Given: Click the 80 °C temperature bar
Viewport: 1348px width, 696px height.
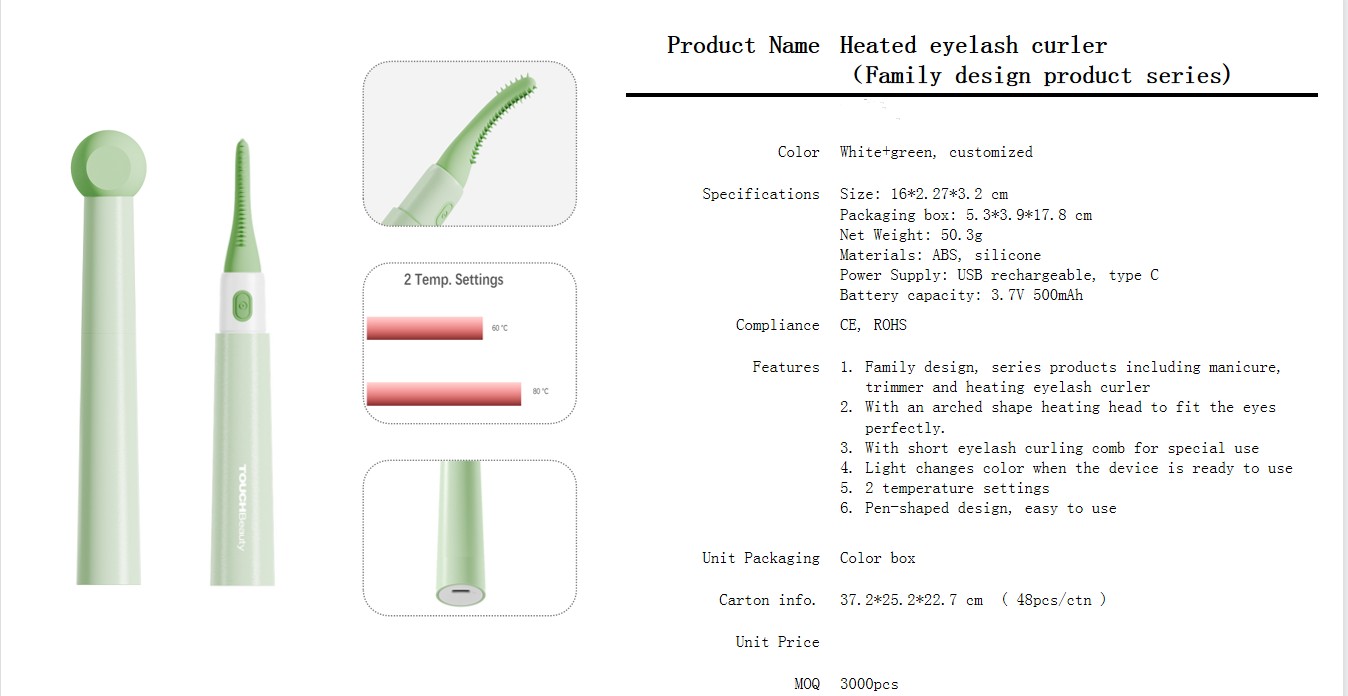Looking at the screenshot, I should [444, 393].
